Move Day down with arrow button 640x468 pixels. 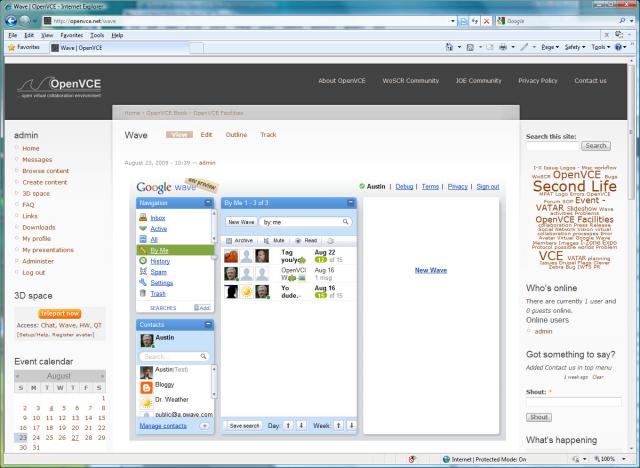tap(301, 426)
